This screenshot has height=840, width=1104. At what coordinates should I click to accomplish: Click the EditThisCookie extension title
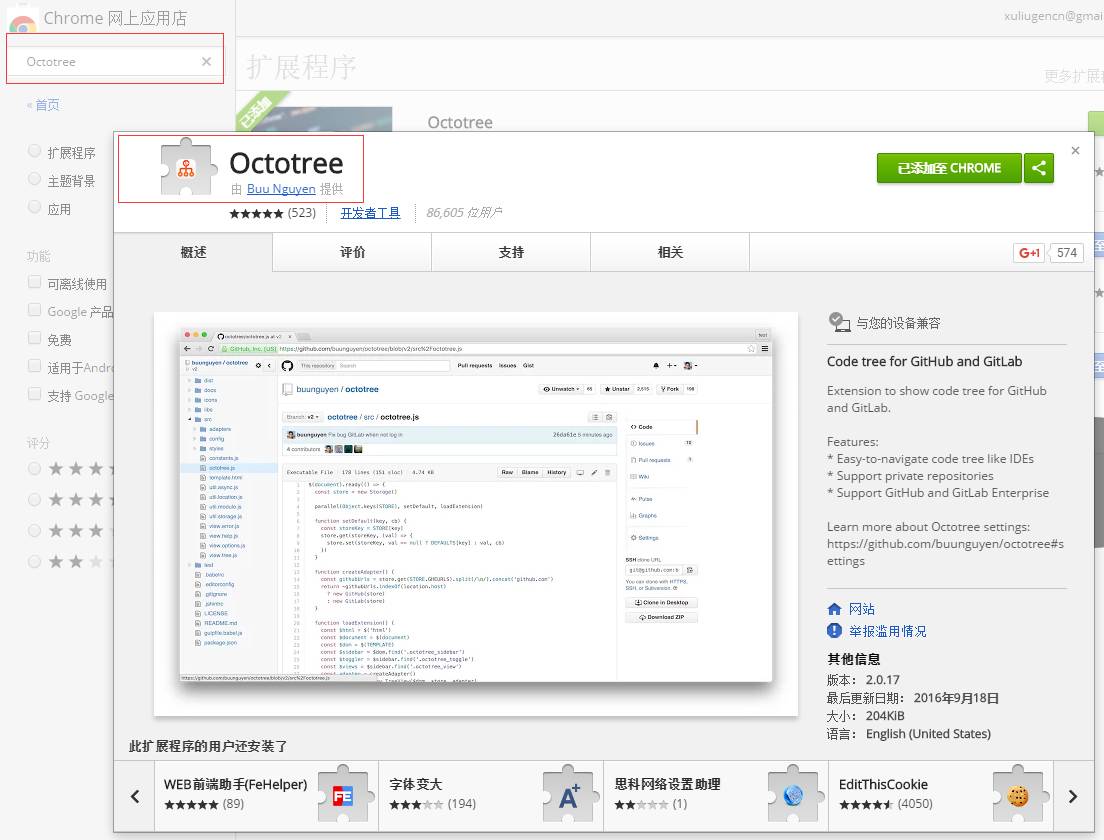(x=883, y=784)
